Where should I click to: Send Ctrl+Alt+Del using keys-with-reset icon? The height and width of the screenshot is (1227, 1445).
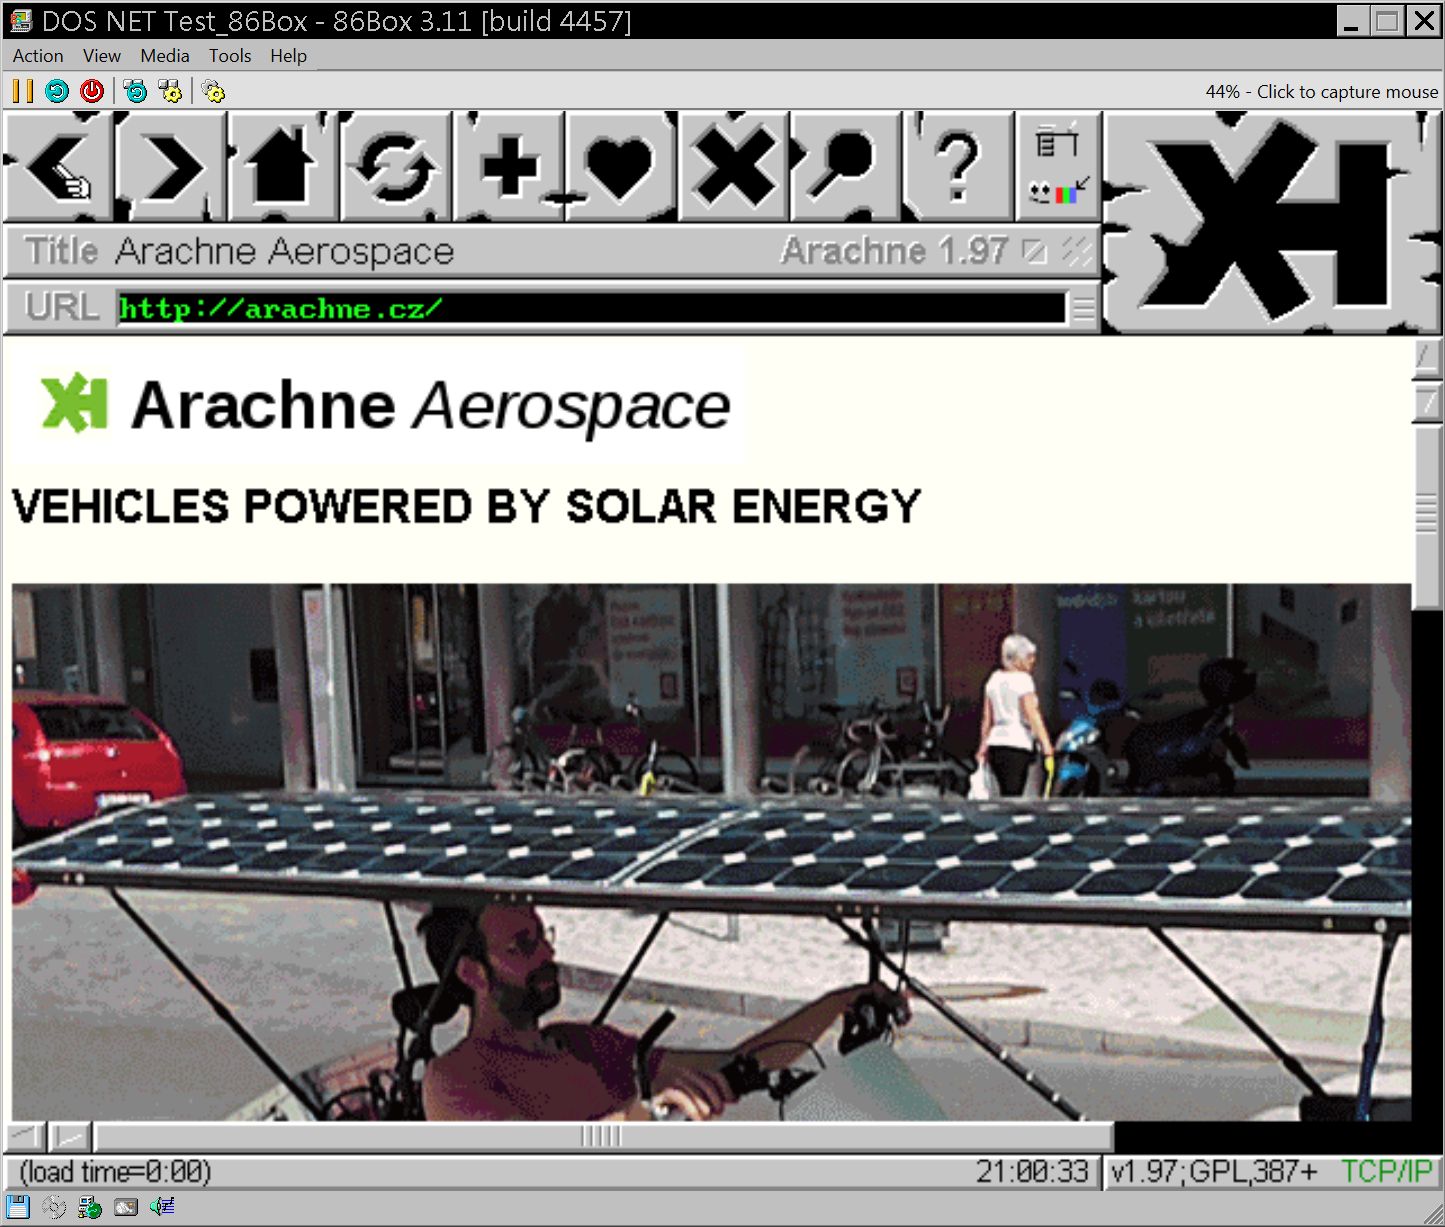[x=135, y=91]
